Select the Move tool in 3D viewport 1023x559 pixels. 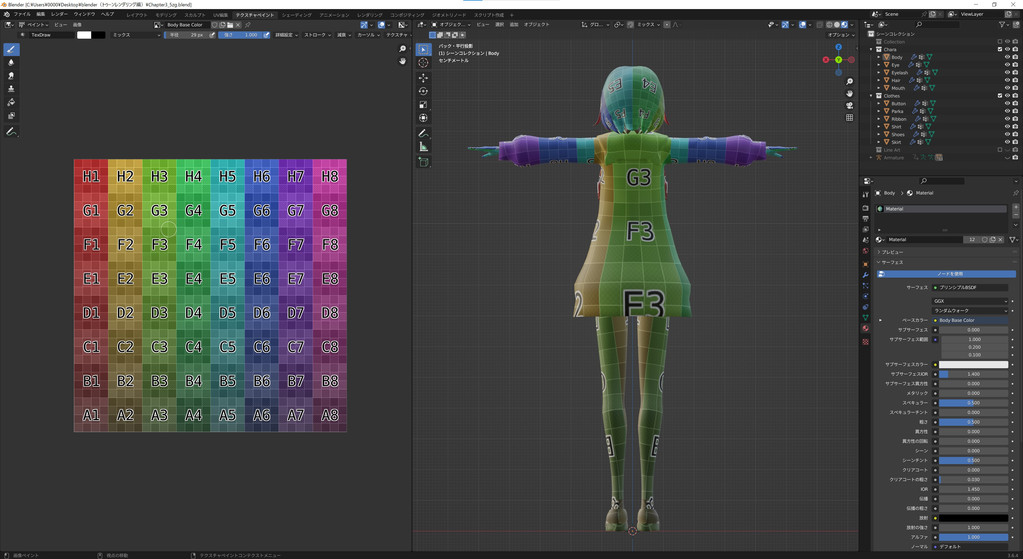point(423,77)
